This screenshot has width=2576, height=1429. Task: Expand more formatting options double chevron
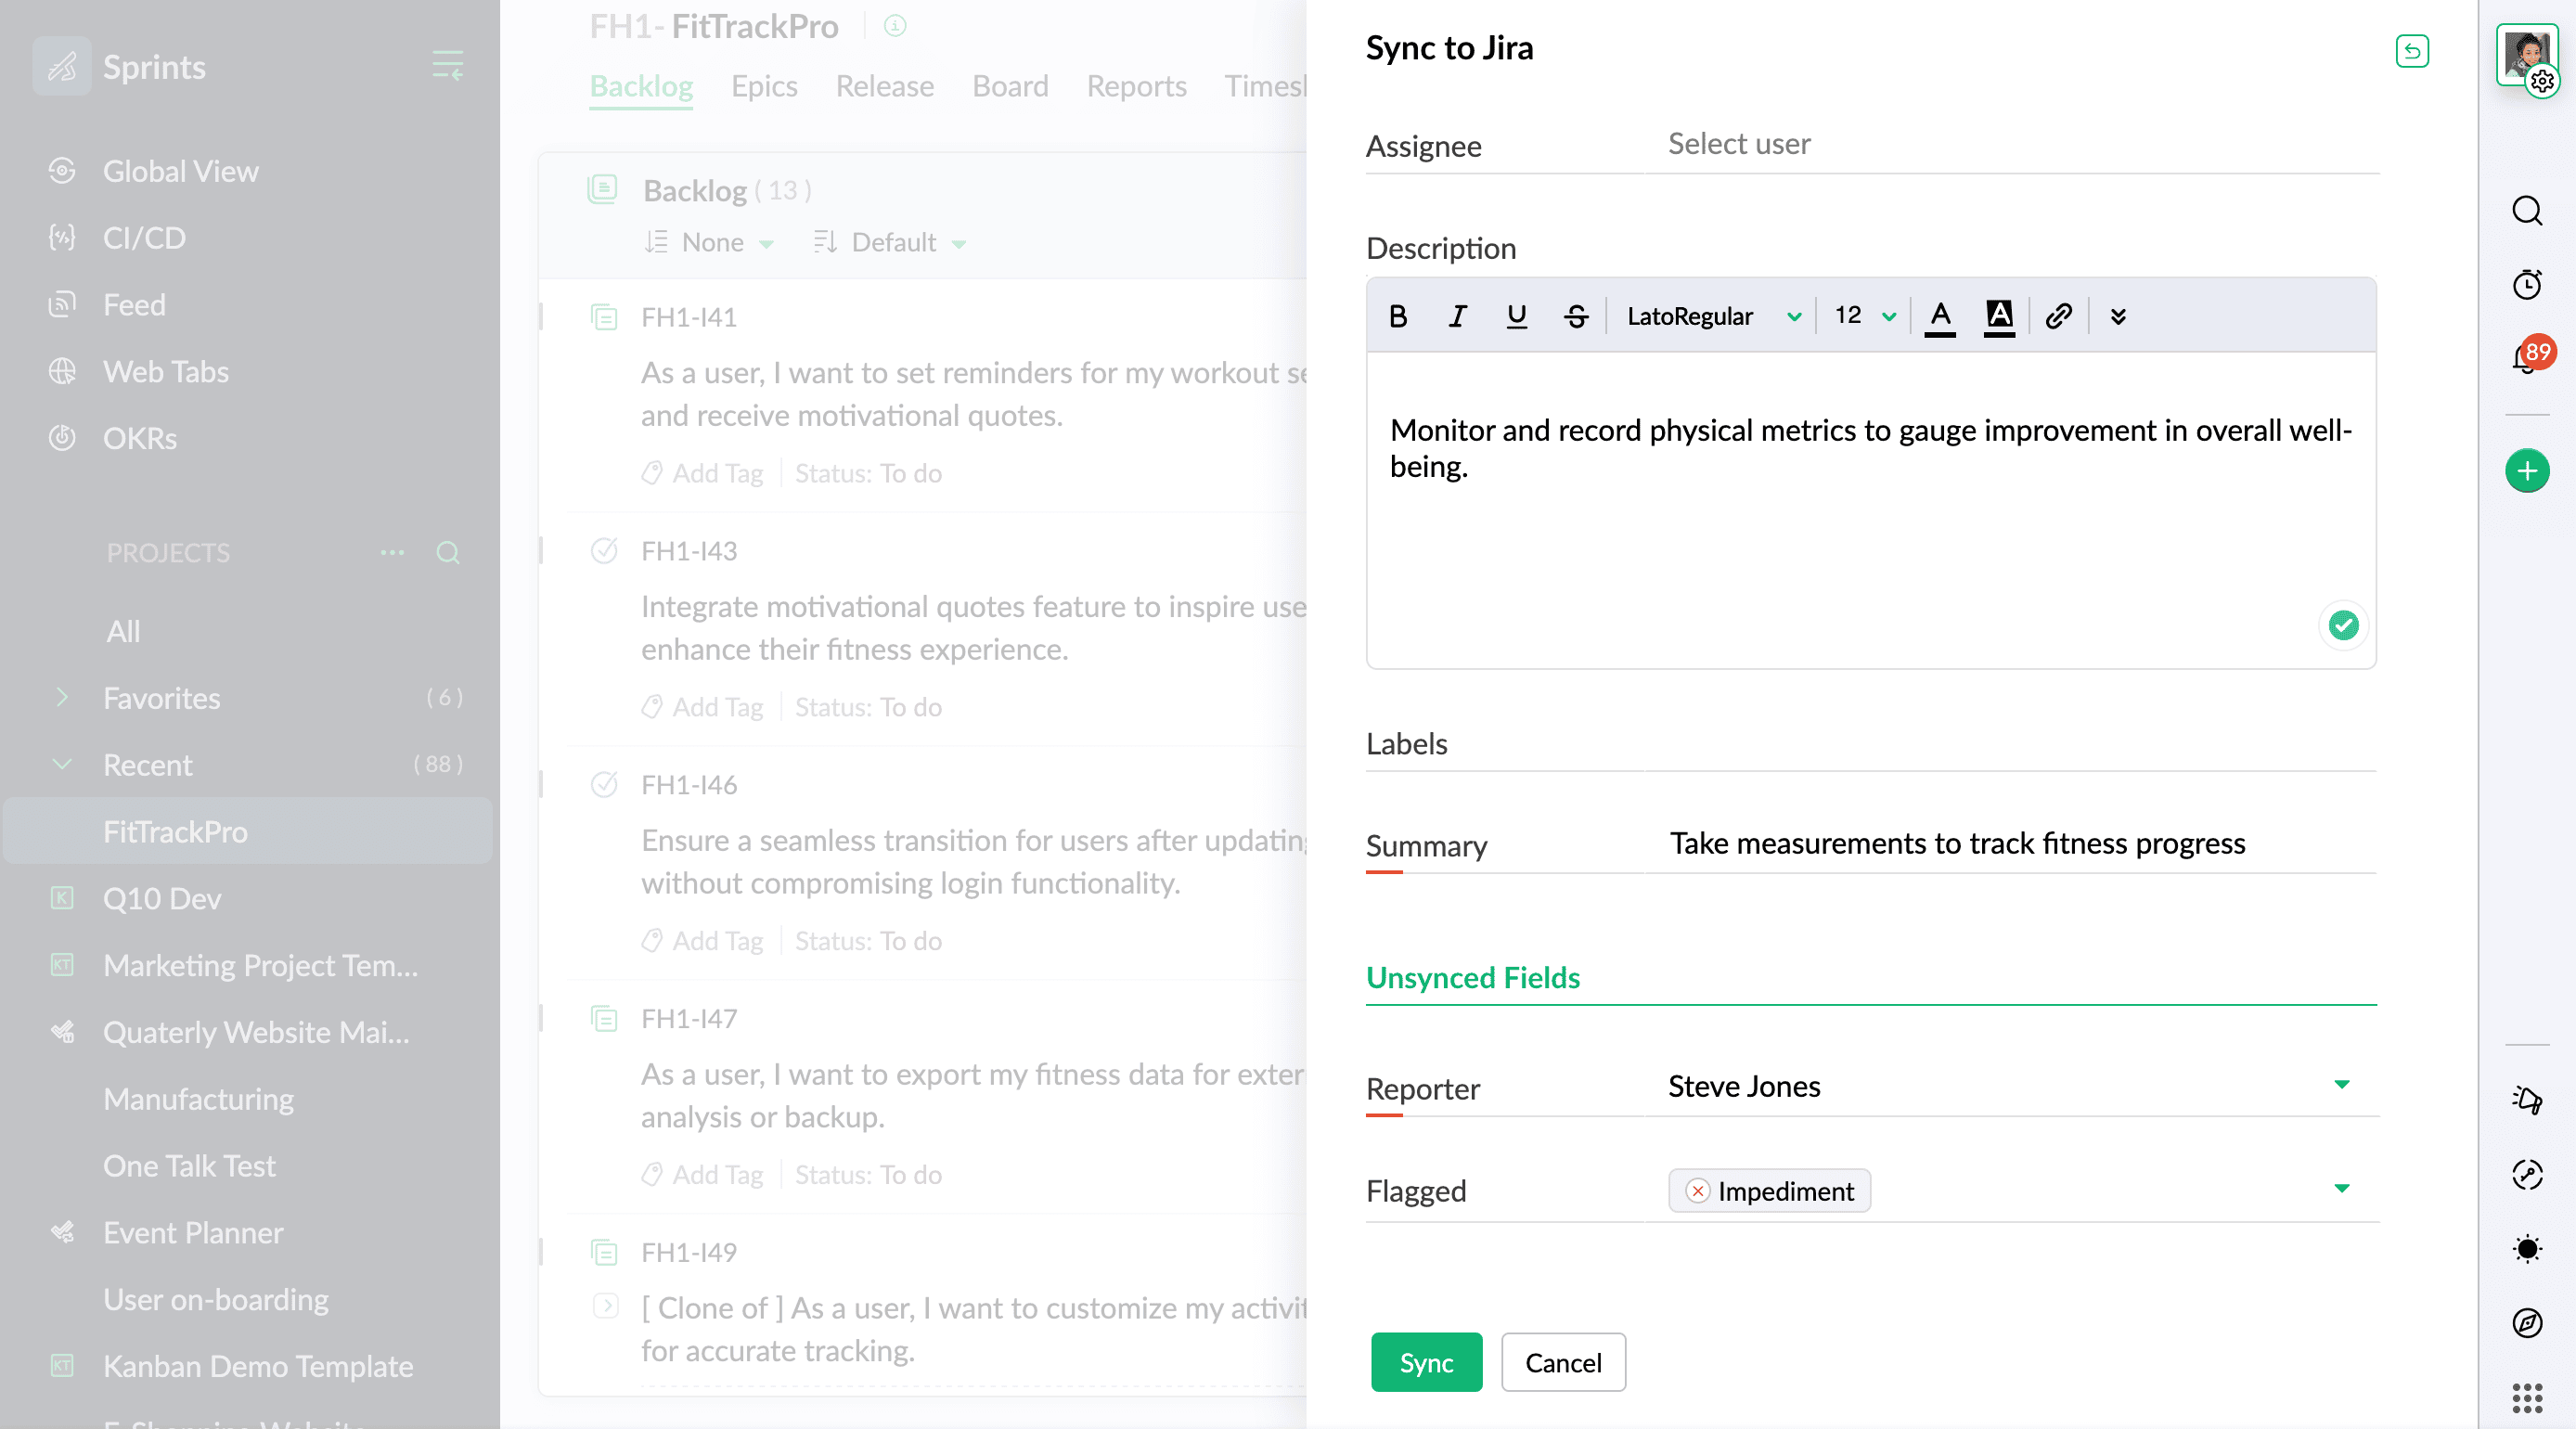2117,317
